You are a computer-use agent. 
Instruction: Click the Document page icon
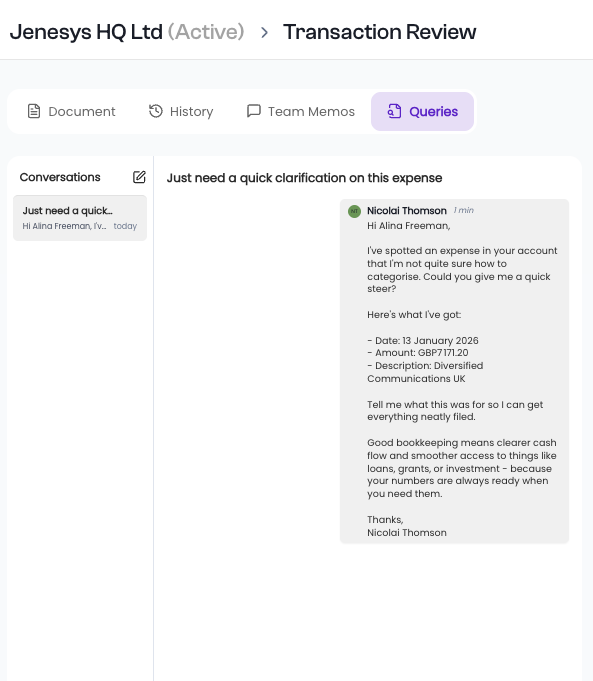pos(34,111)
